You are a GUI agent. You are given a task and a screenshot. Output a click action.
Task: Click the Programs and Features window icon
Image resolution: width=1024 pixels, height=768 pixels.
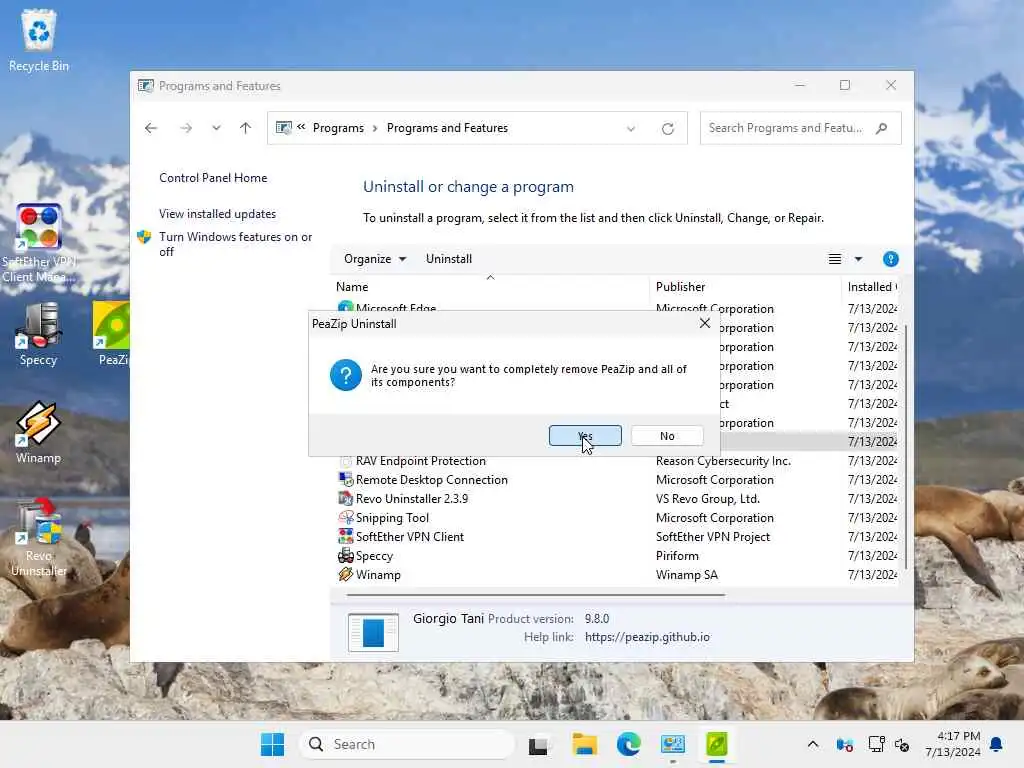coord(146,86)
